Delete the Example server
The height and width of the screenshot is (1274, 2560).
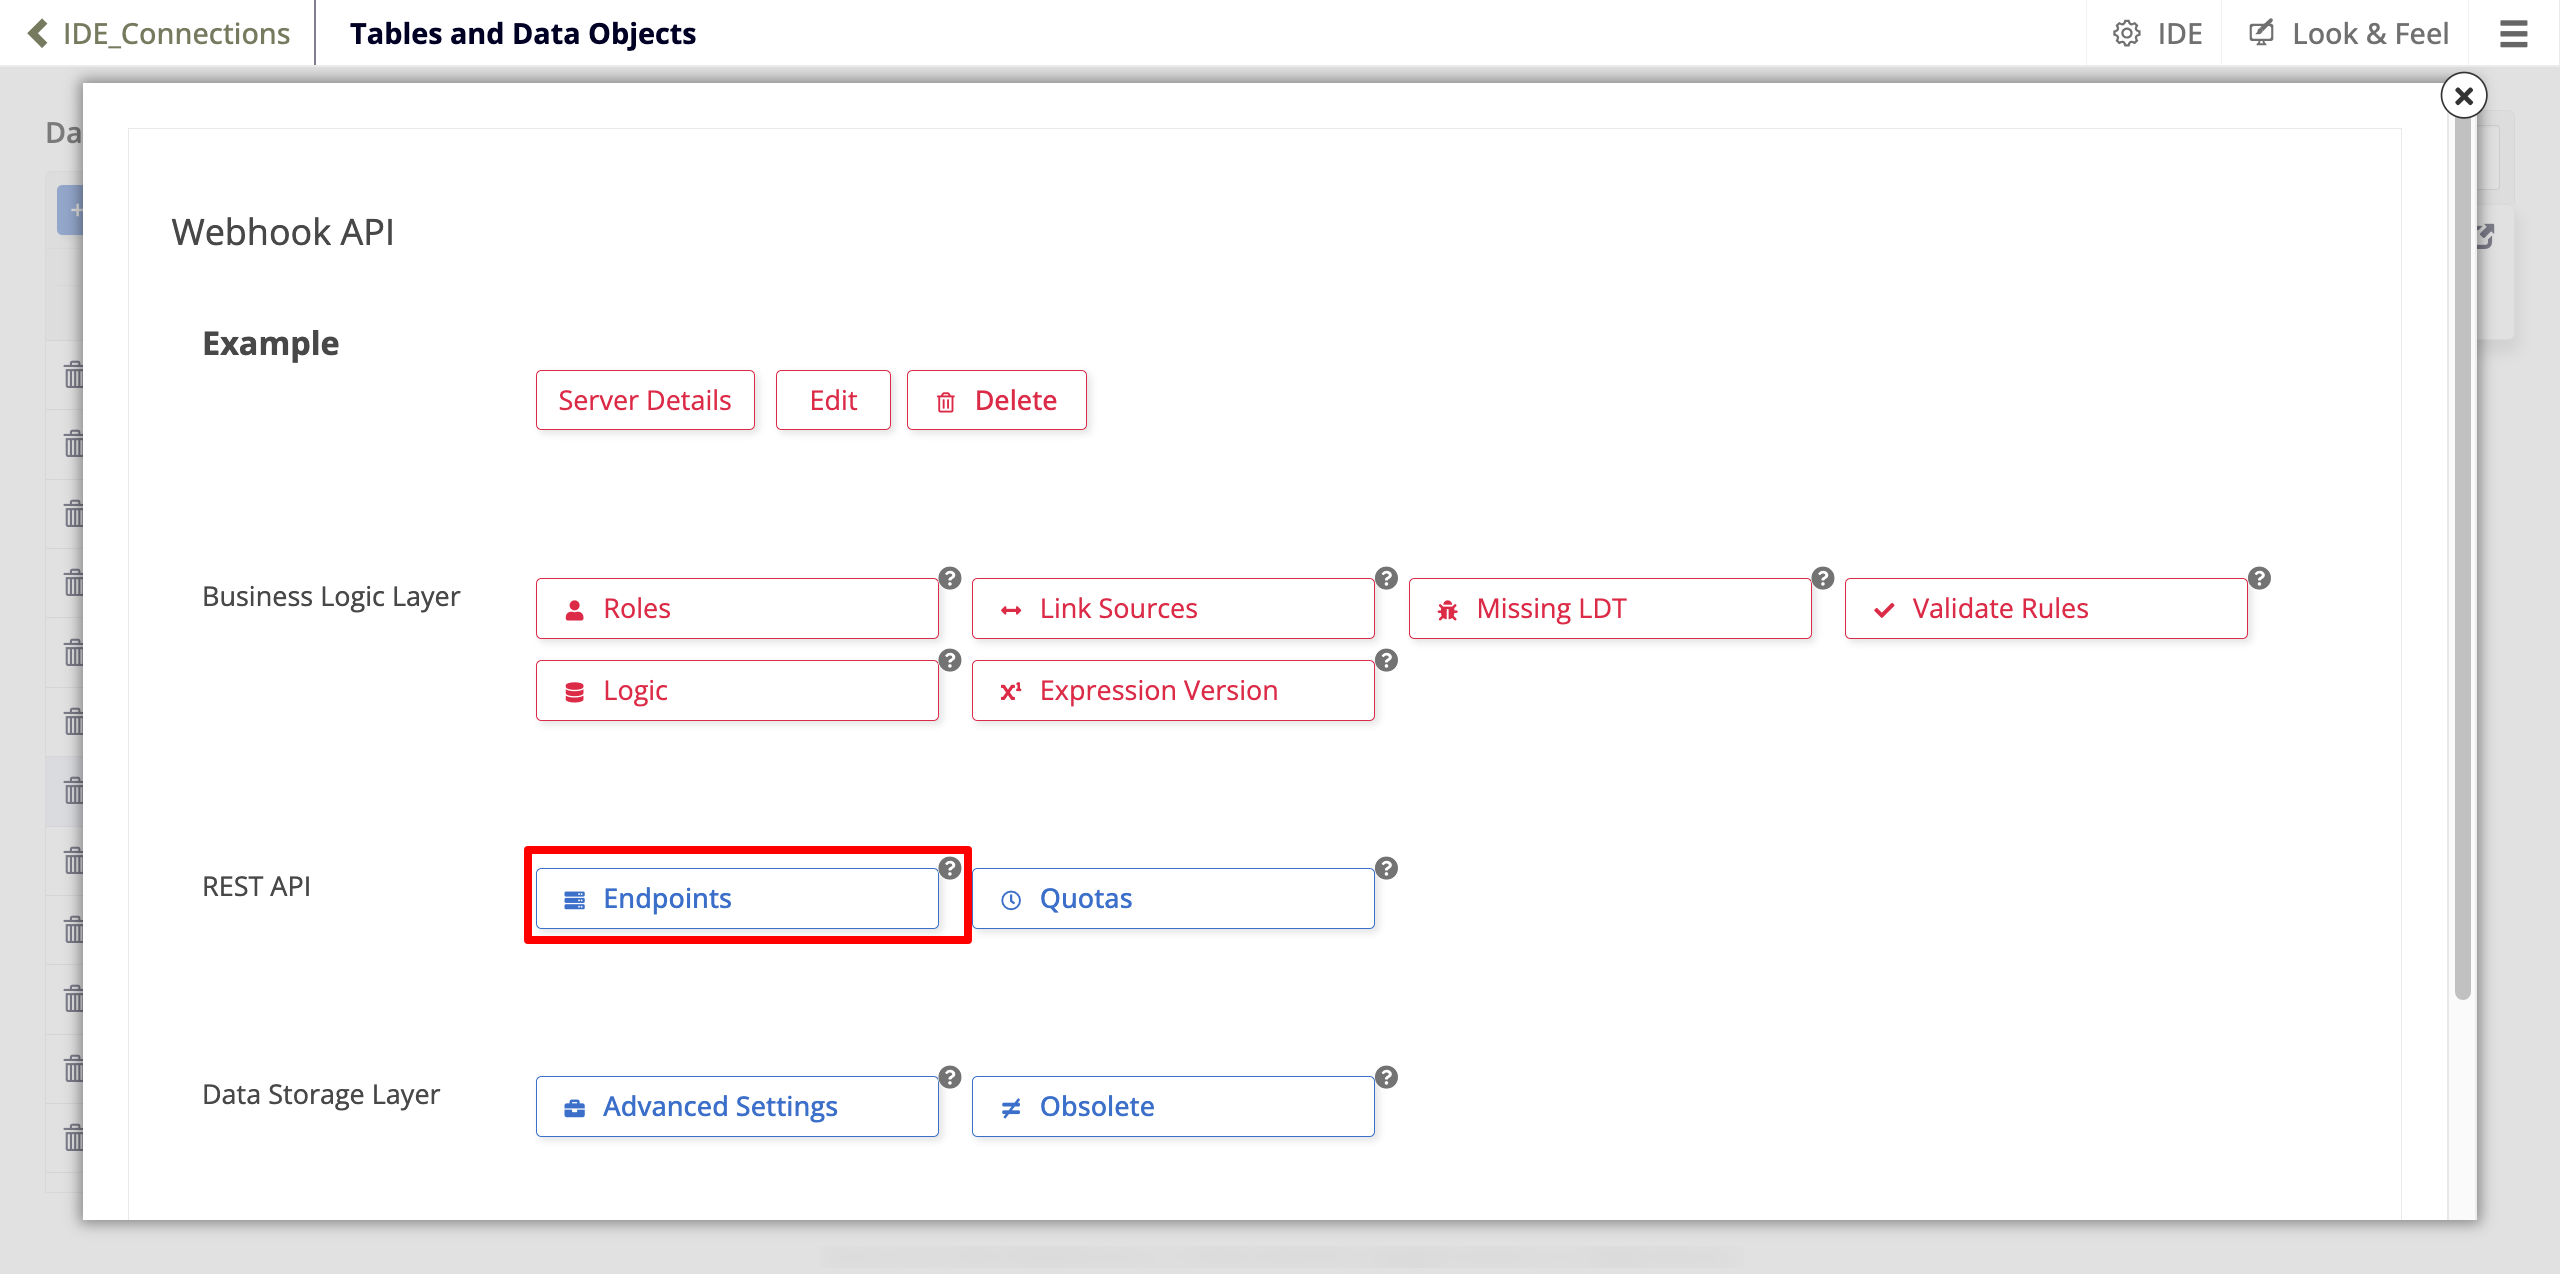(x=996, y=400)
